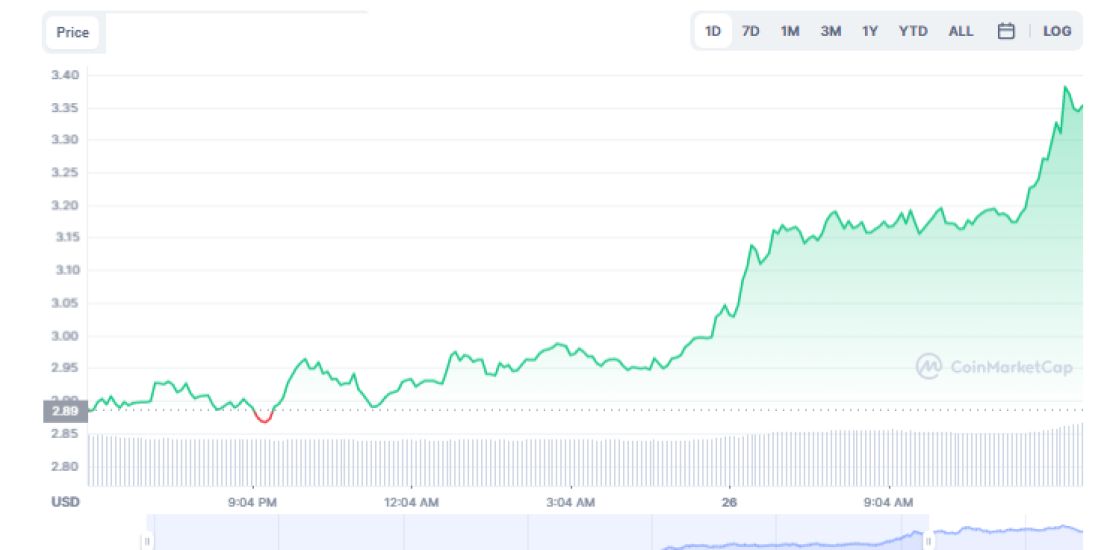Click the USD currency label
Screen dimensions: 1110x550
tap(66, 502)
